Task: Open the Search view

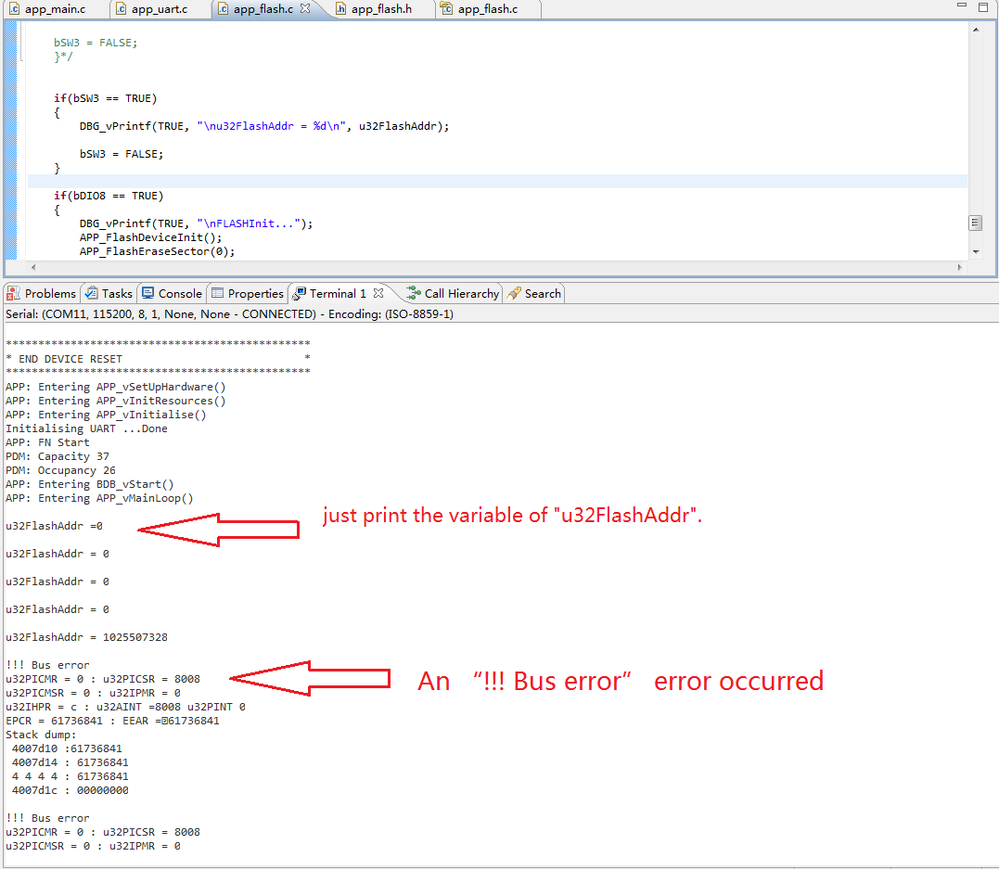Action: pos(535,294)
